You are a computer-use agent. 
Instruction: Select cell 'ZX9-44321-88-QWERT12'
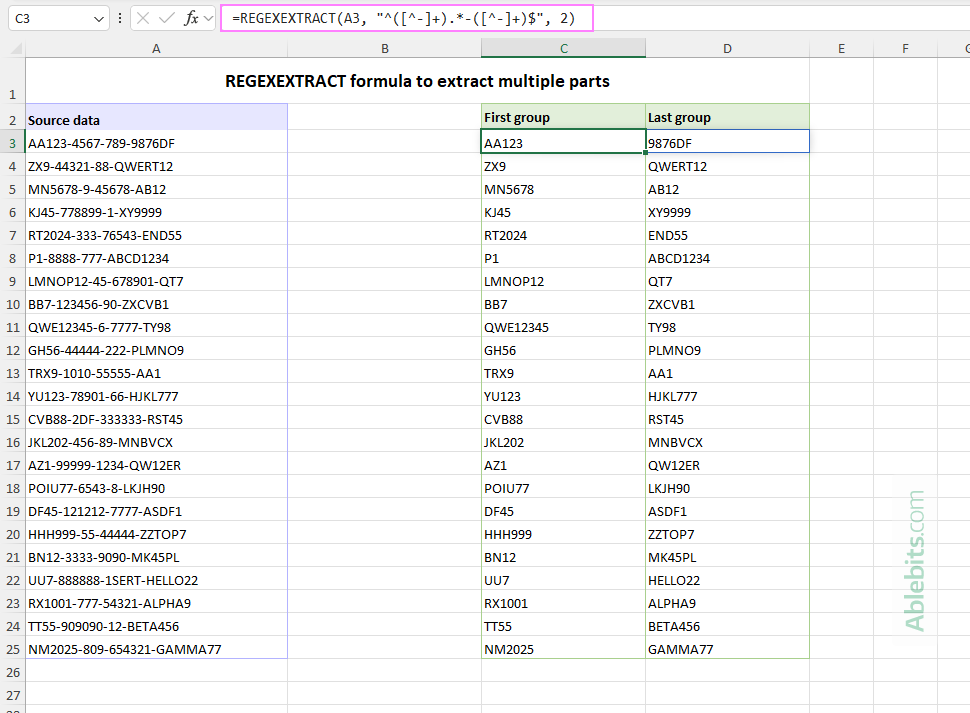157,166
